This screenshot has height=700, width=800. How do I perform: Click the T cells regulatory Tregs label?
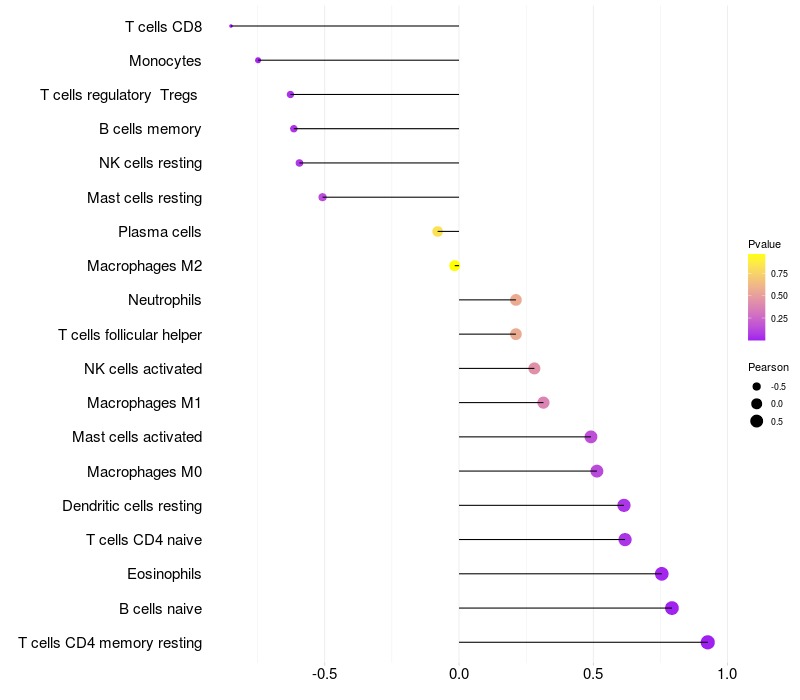119,95
